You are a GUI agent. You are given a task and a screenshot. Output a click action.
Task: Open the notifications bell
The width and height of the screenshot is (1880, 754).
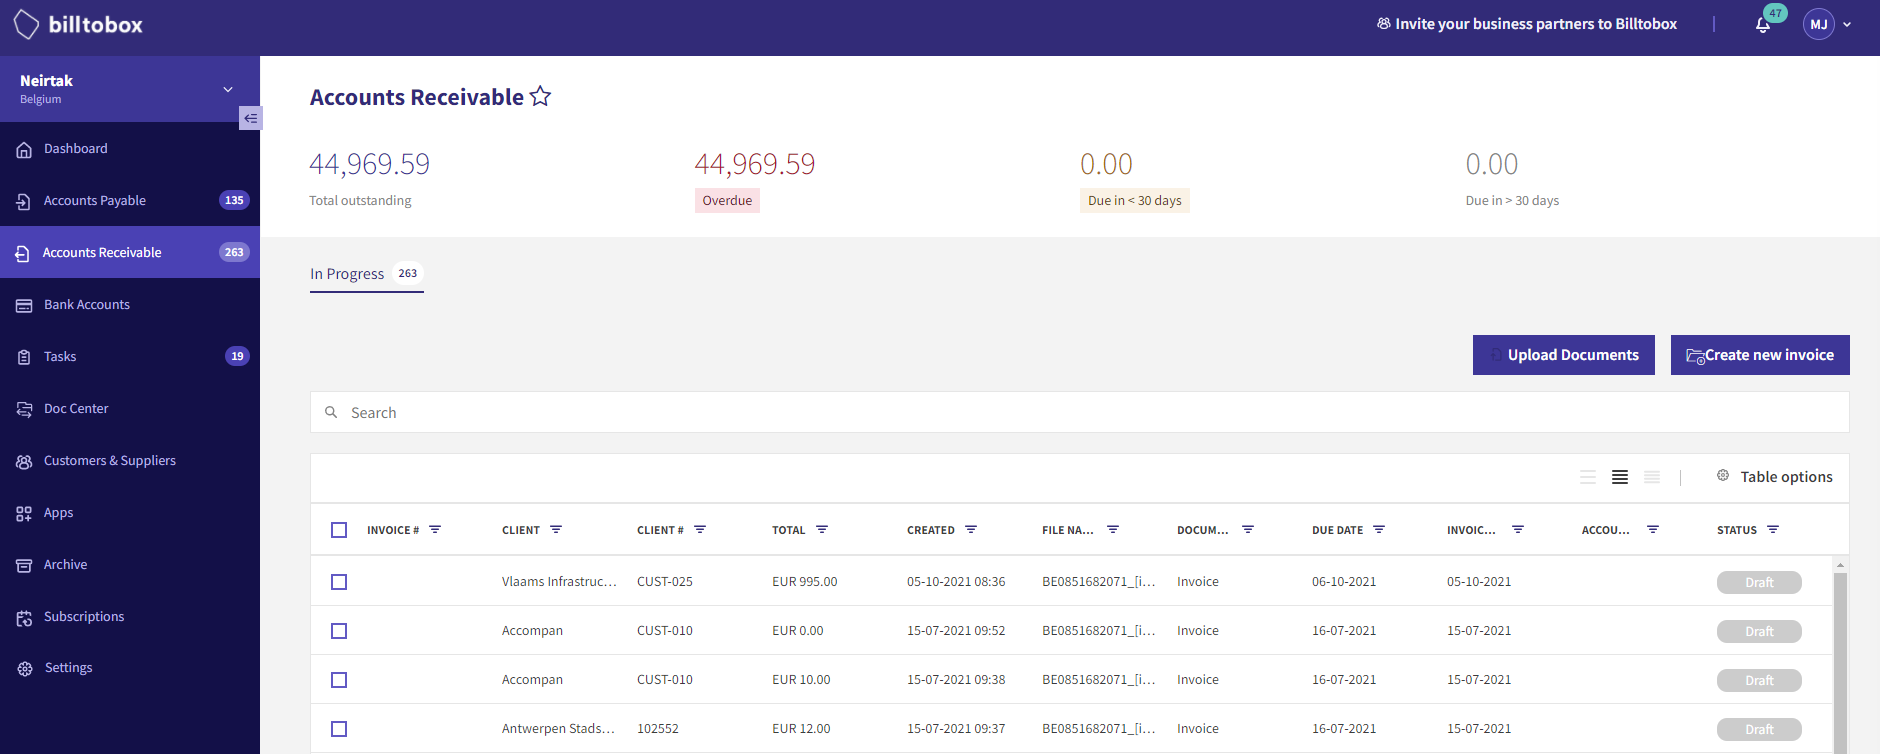(1763, 25)
